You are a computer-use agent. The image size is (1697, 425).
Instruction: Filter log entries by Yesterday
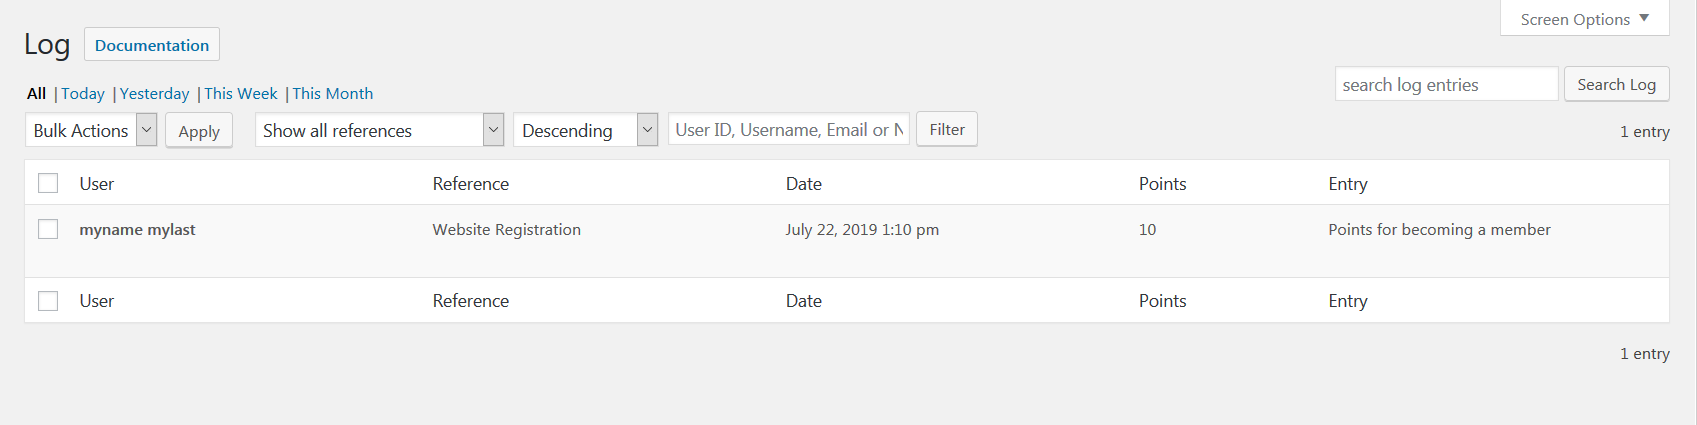[x=154, y=93]
